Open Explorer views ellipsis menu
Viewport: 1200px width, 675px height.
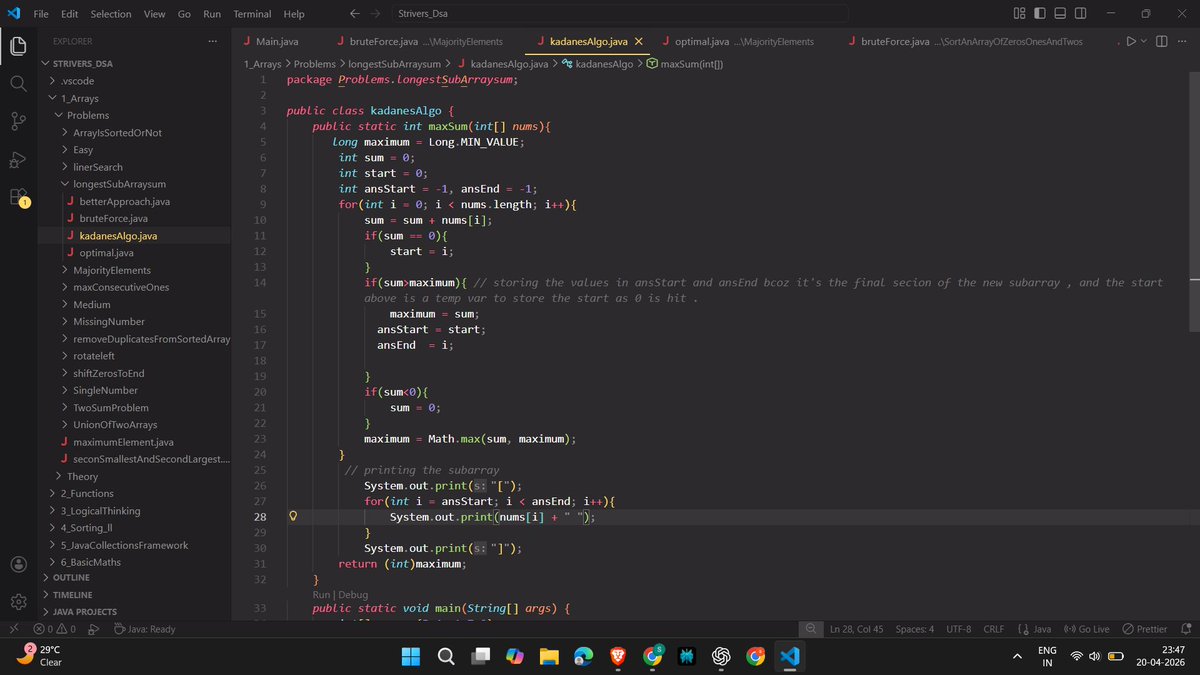click(212, 42)
